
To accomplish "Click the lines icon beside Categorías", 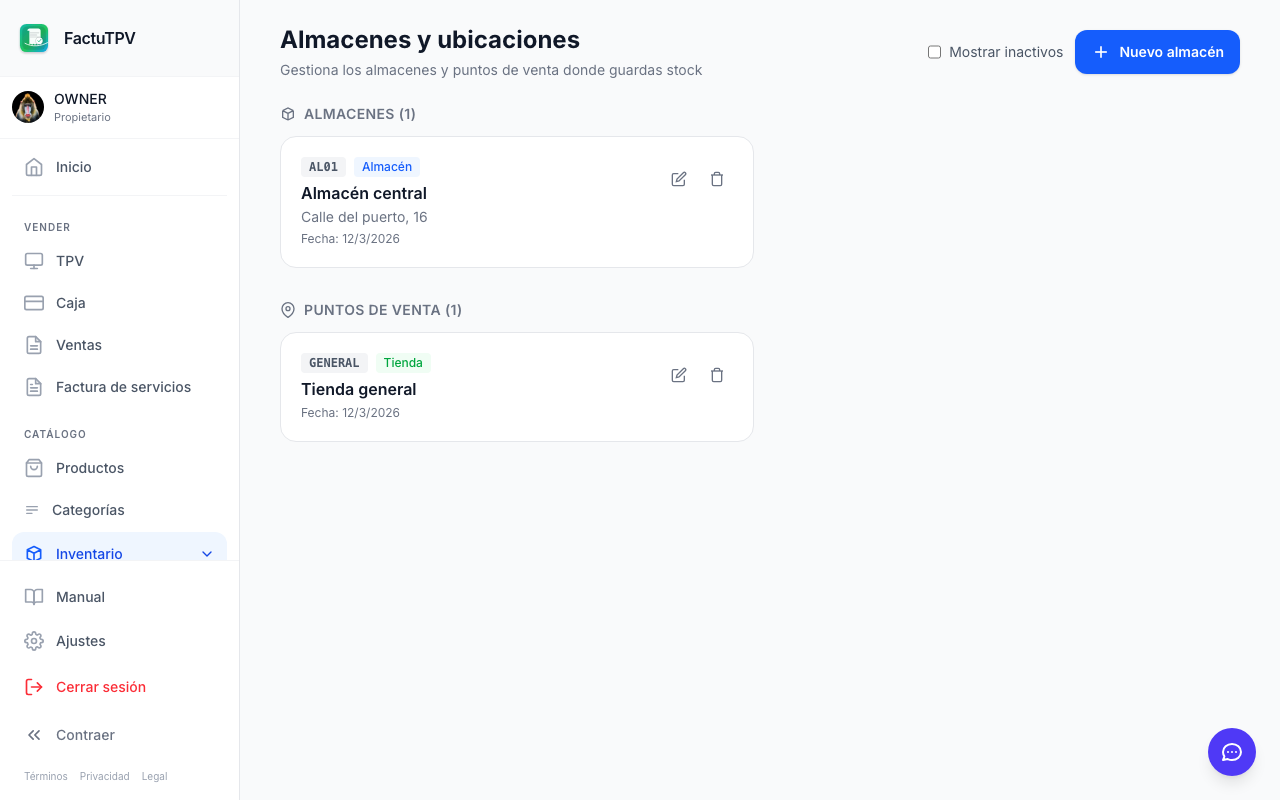I will tap(32, 510).
